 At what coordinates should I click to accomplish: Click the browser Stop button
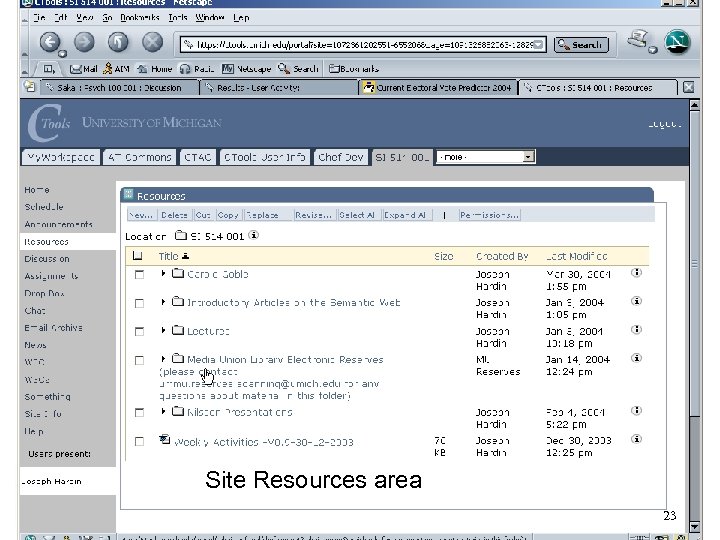(x=152, y=42)
